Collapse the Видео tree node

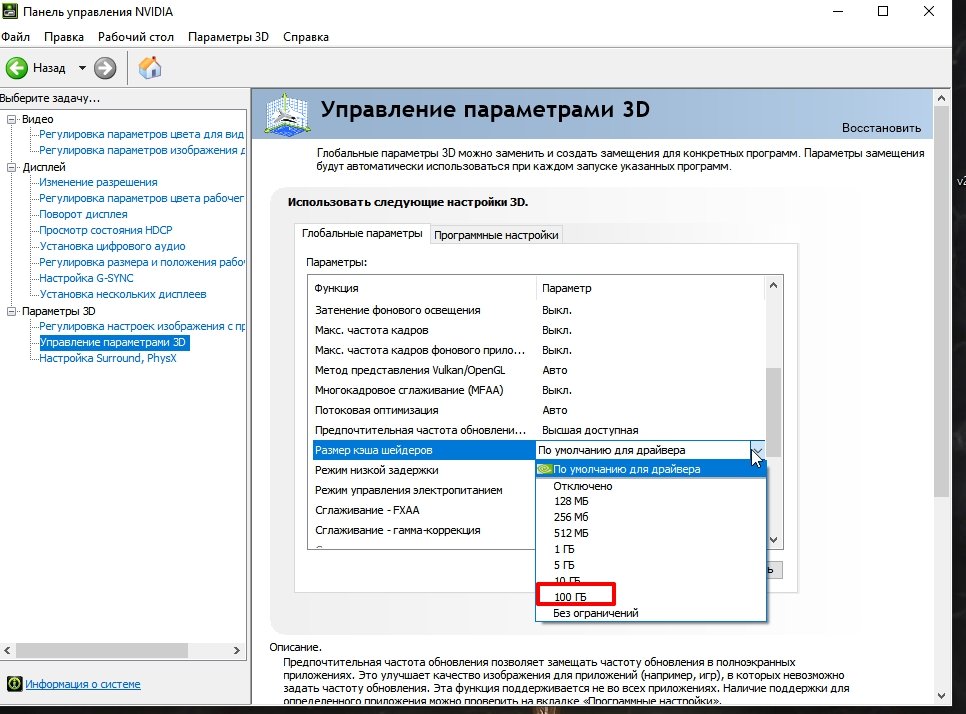click(12, 119)
